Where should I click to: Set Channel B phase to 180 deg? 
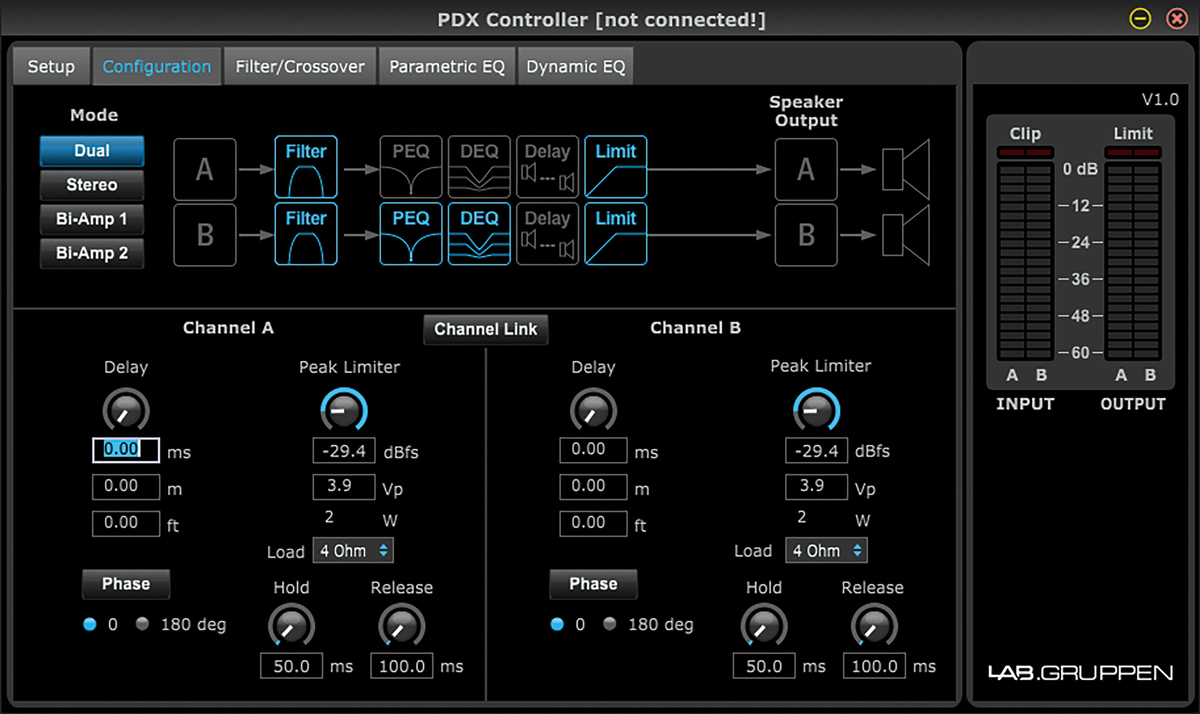(610, 624)
